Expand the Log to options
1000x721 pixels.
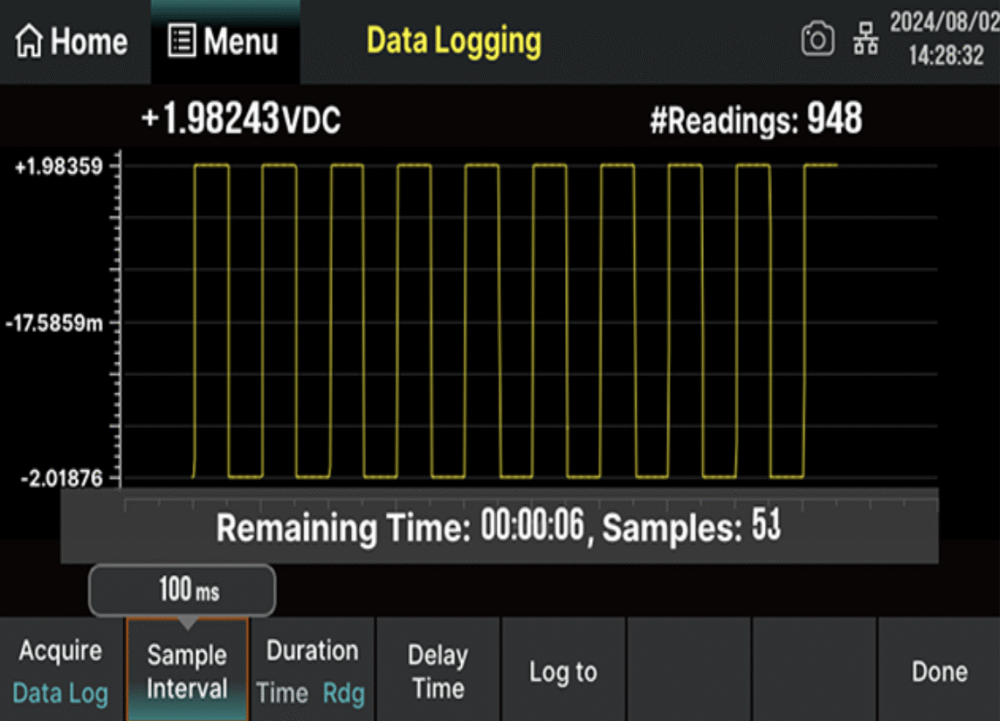point(563,669)
